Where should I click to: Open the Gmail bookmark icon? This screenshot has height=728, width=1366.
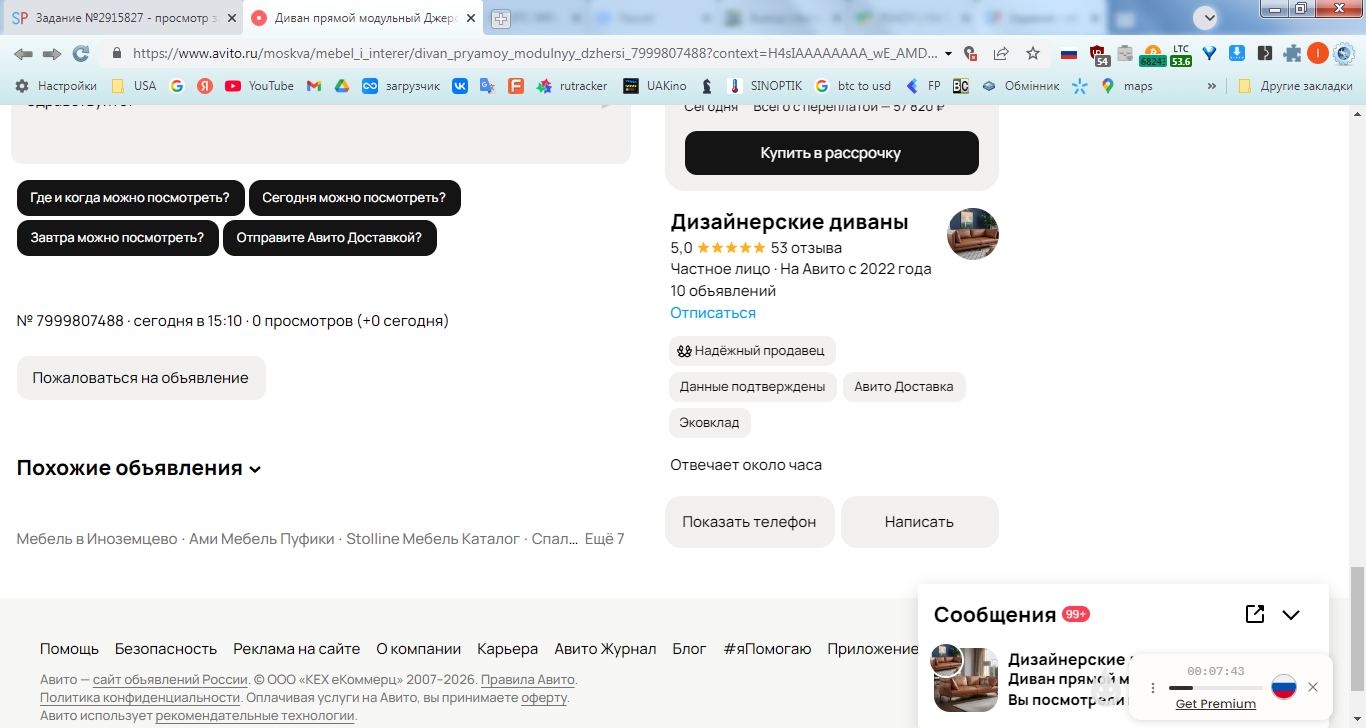click(x=314, y=86)
